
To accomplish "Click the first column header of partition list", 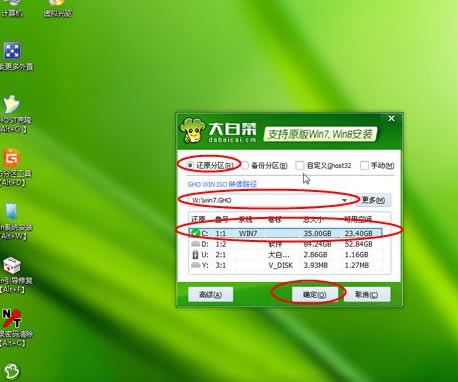I will tap(198, 220).
